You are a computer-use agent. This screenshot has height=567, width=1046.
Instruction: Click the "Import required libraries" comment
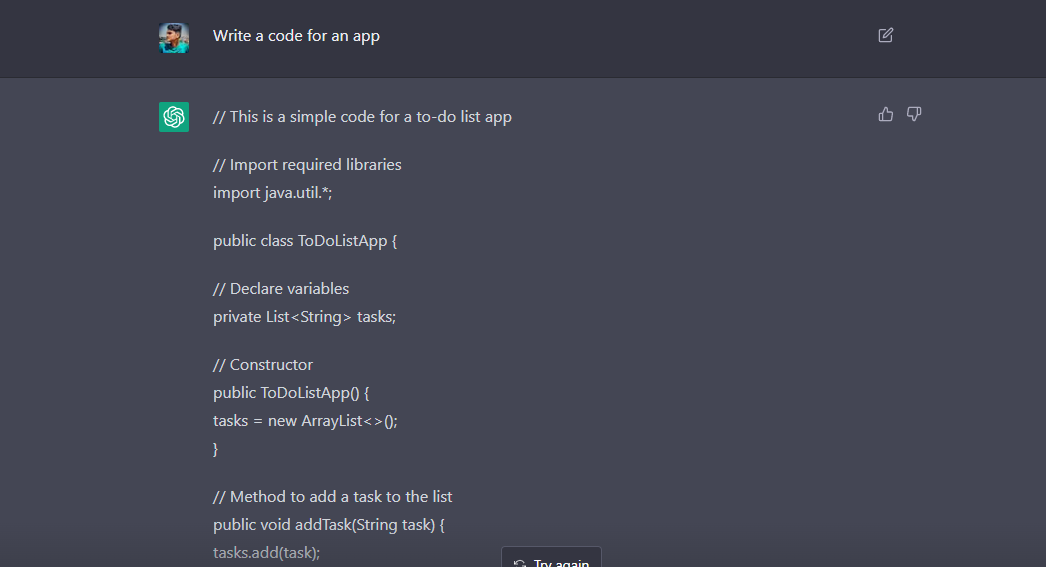pos(307,164)
